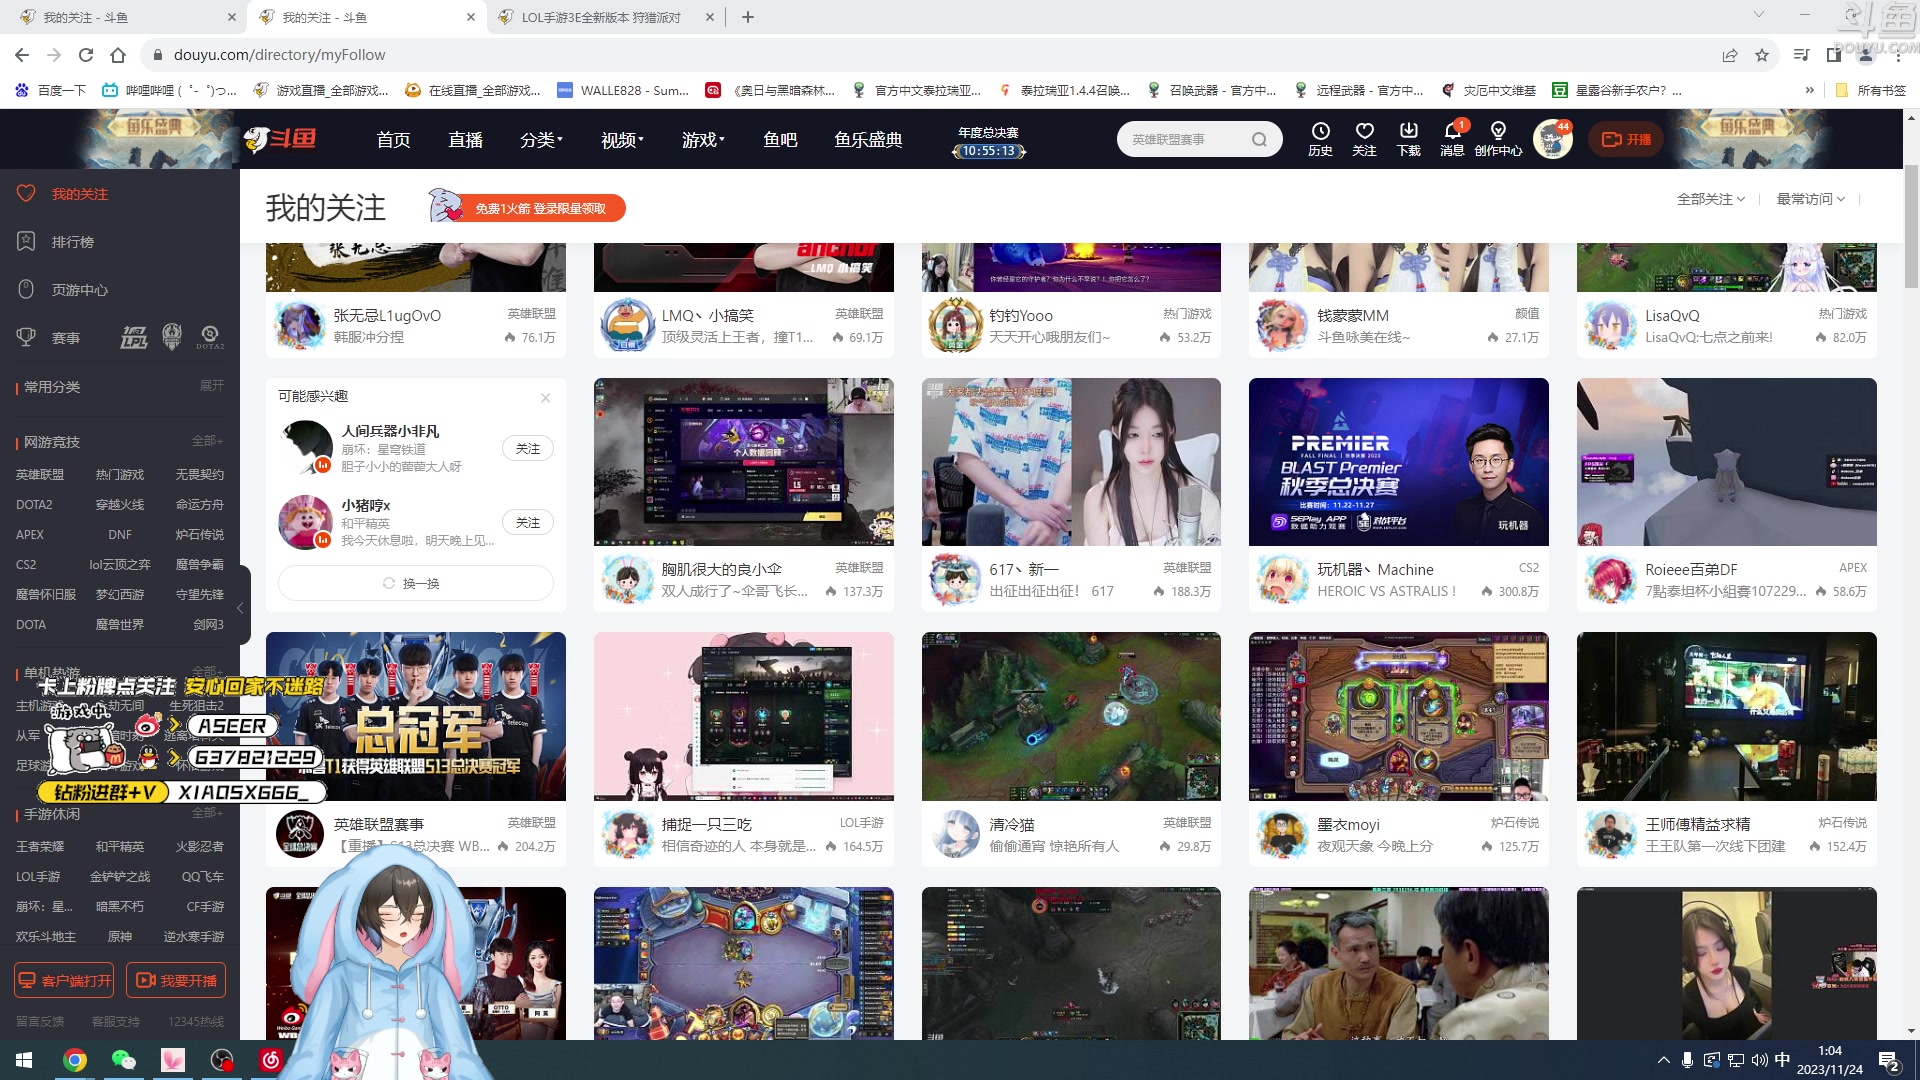Go to 首页 in top navigation
Screen dimensions: 1920x1080
[393, 140]
